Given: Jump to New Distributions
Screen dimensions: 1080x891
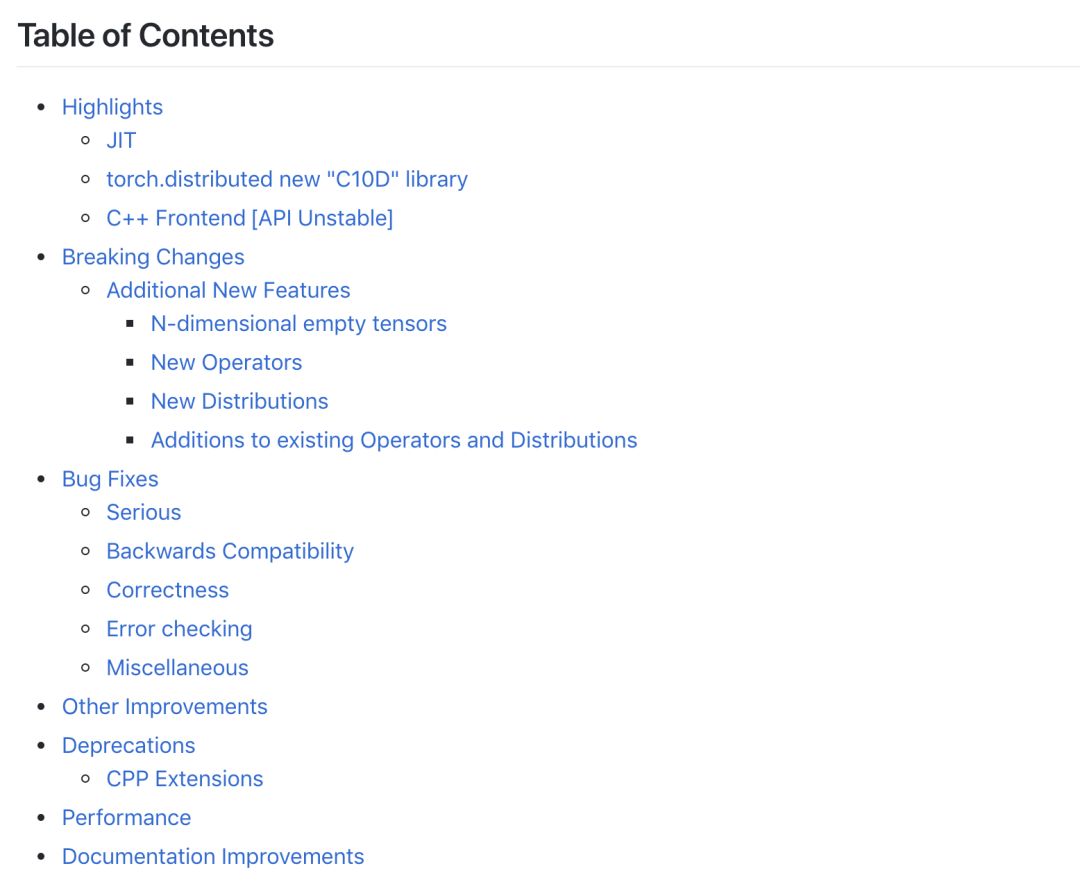Looking at the screenshot, I should pos(240,401).
